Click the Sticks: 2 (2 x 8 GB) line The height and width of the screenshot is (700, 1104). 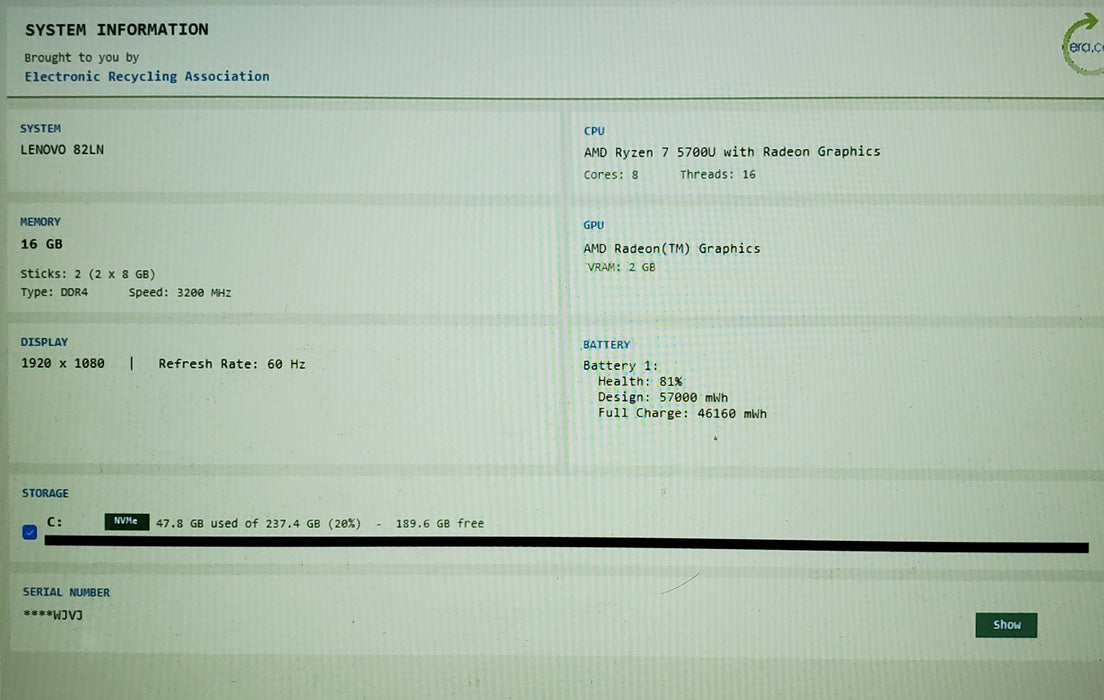click(x=87, y=274)
